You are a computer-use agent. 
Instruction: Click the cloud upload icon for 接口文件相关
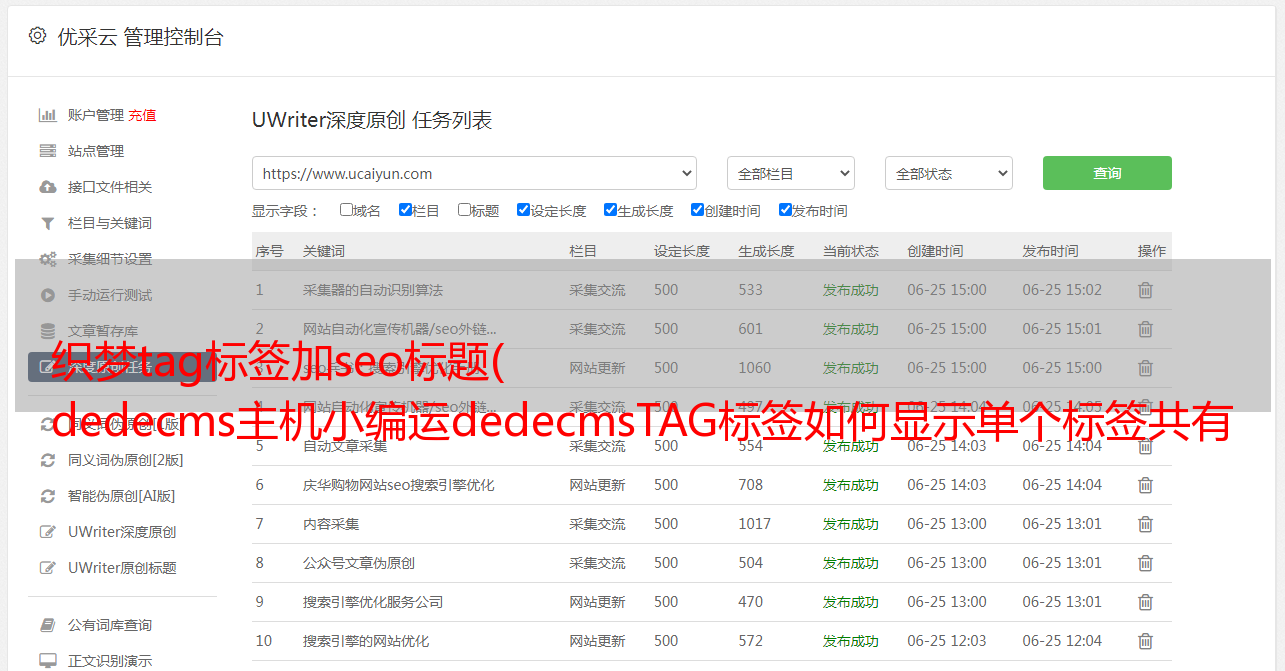pyautogui.click(x=47, y=187)
